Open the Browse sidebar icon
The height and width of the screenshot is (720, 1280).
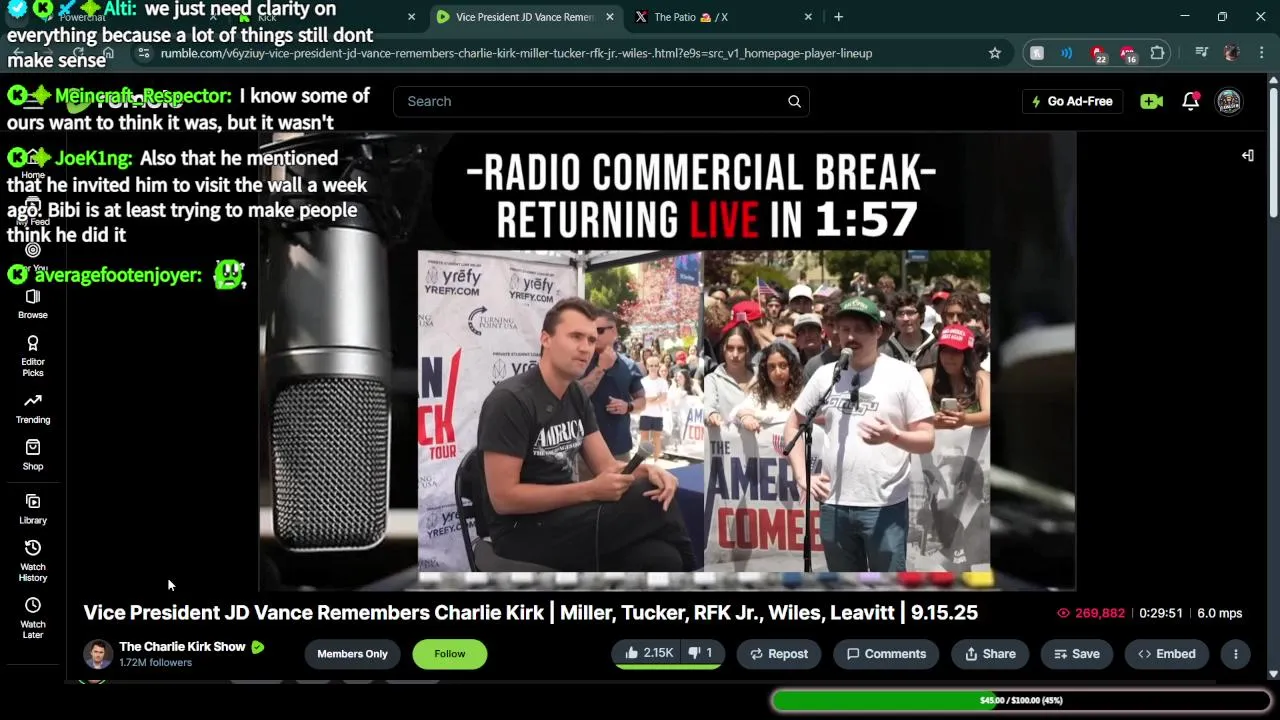click(x=33, y=304)
